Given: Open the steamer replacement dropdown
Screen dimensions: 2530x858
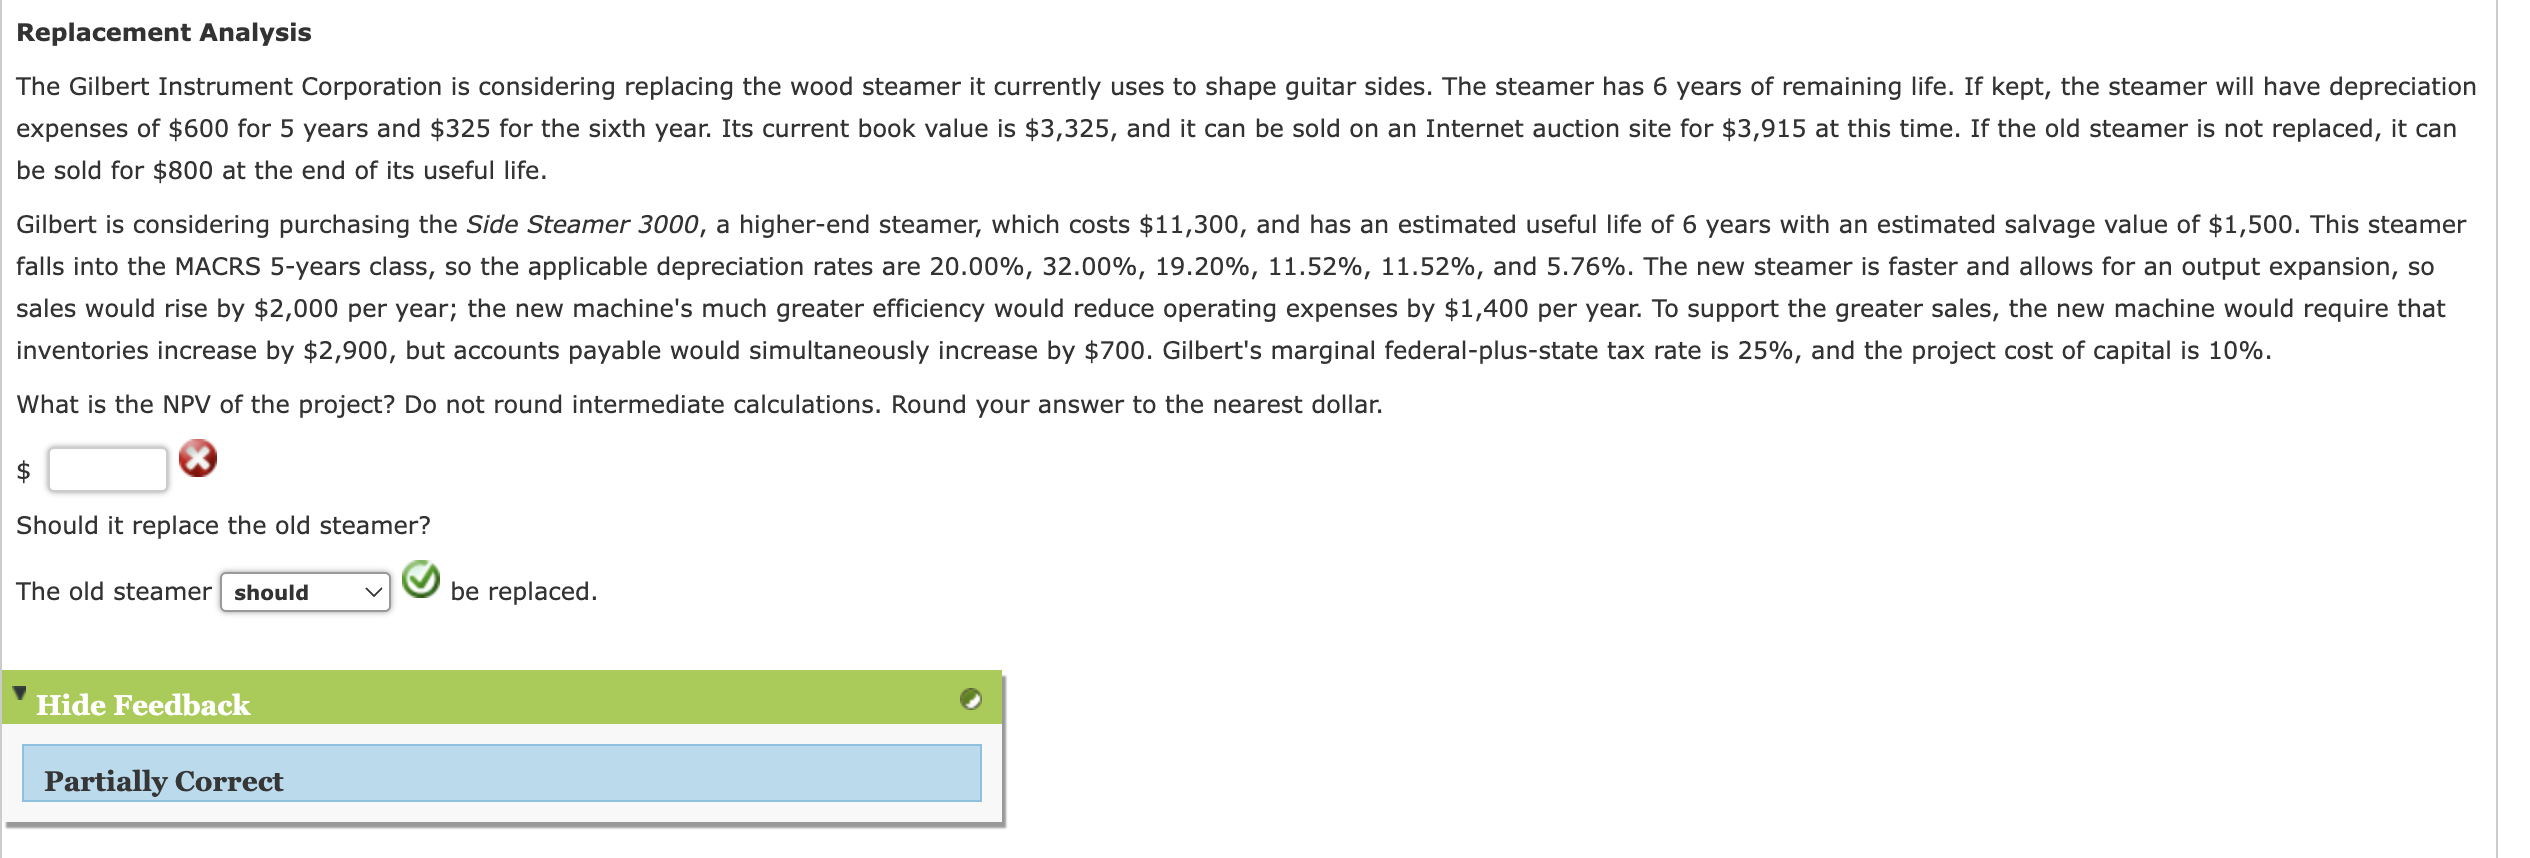Looking at the screenshot, I should (305, 592).
